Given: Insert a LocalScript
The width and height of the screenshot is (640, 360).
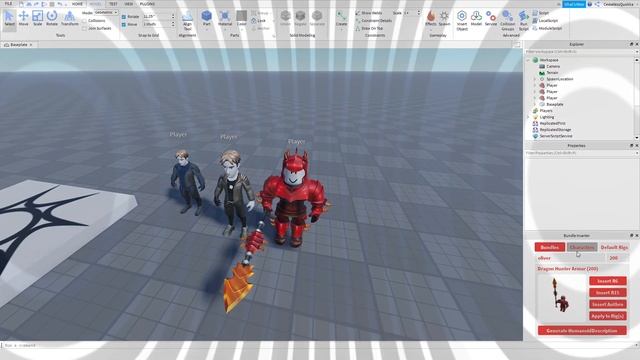Looking at the screenshot, I should (x=545, y=20).
